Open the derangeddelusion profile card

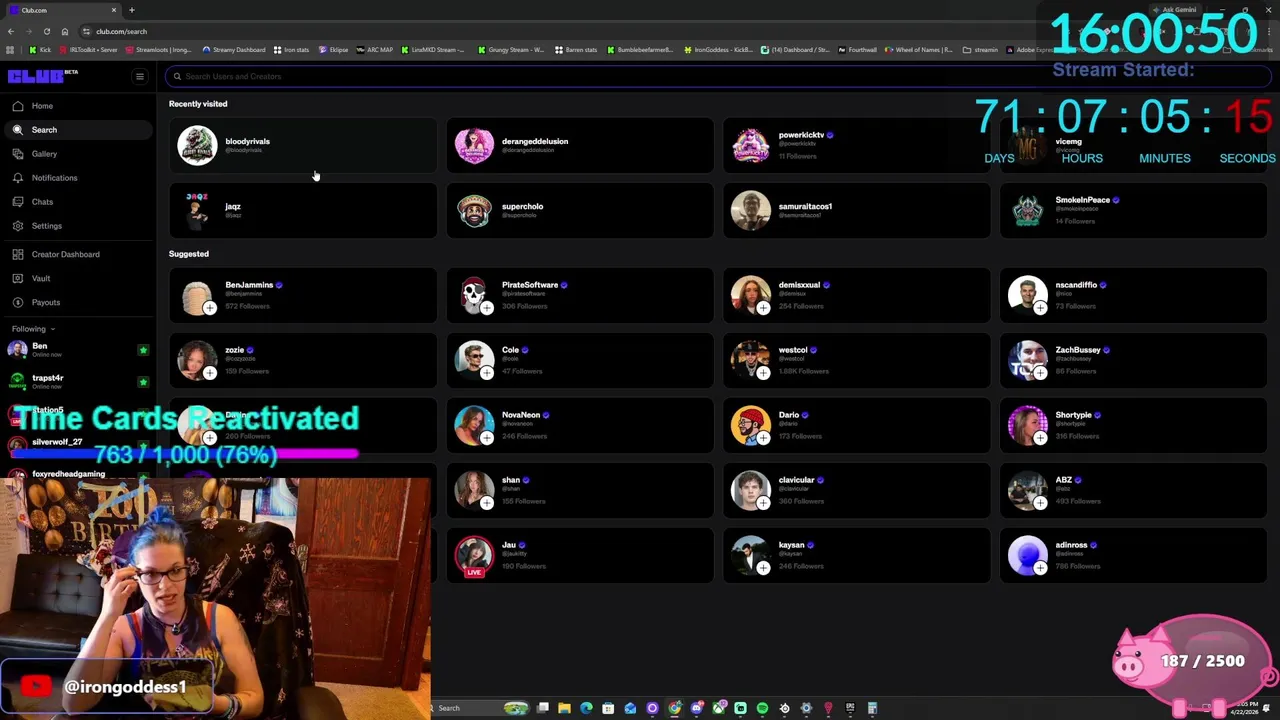point(580,146)
